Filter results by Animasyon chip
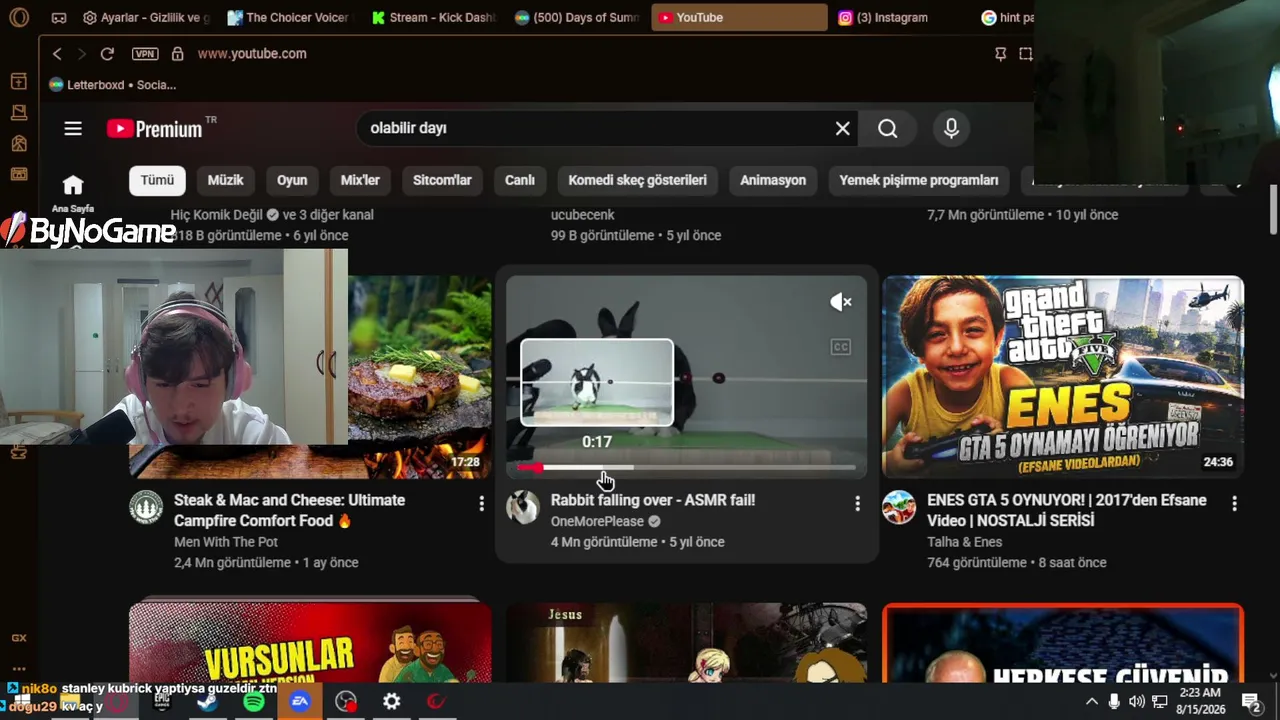 [x=773, y=180]
